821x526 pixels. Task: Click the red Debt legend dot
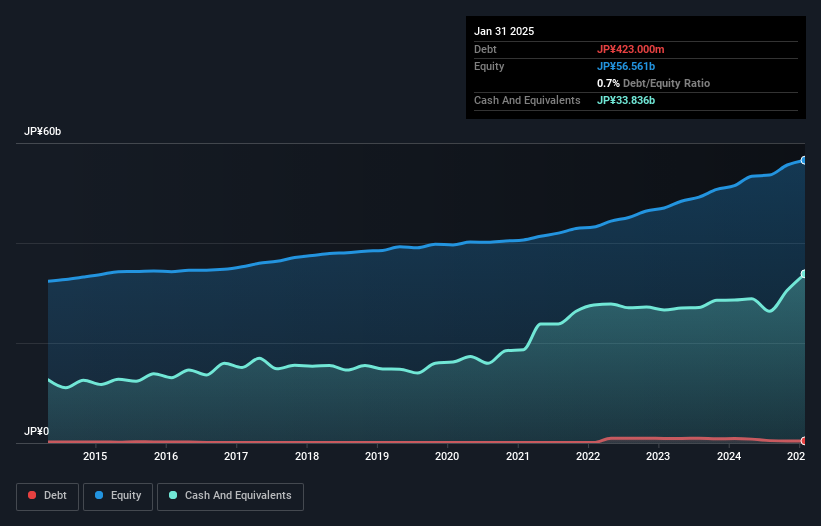coord(32,495)
